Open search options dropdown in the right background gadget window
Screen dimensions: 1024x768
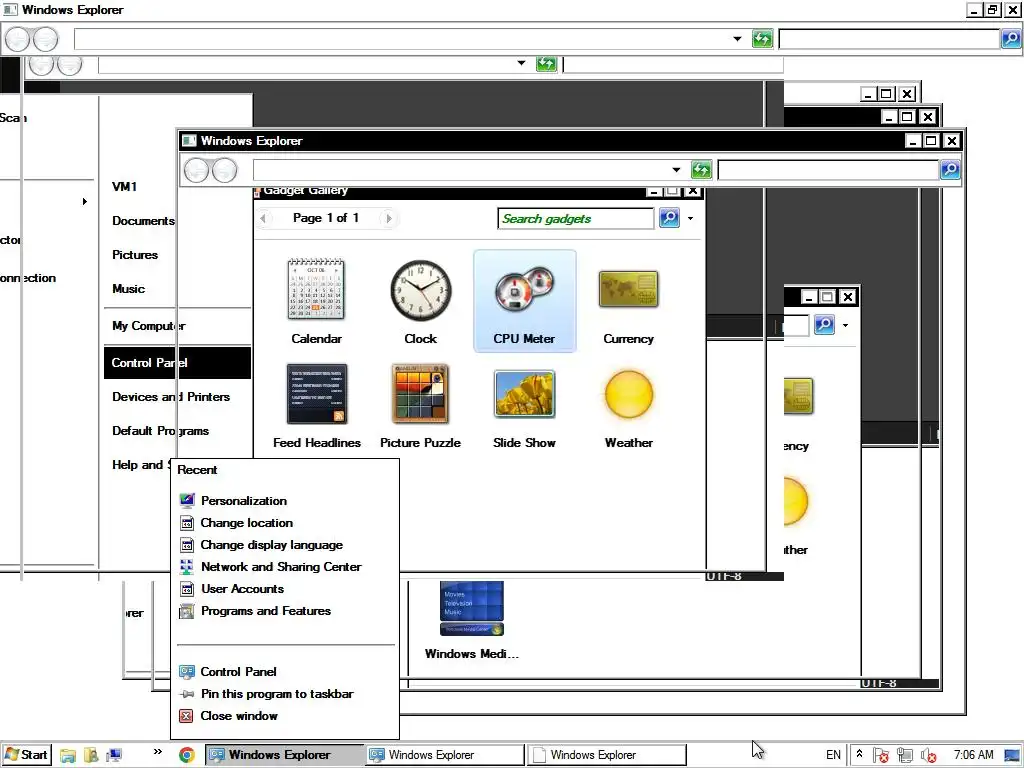coord(846,325)
